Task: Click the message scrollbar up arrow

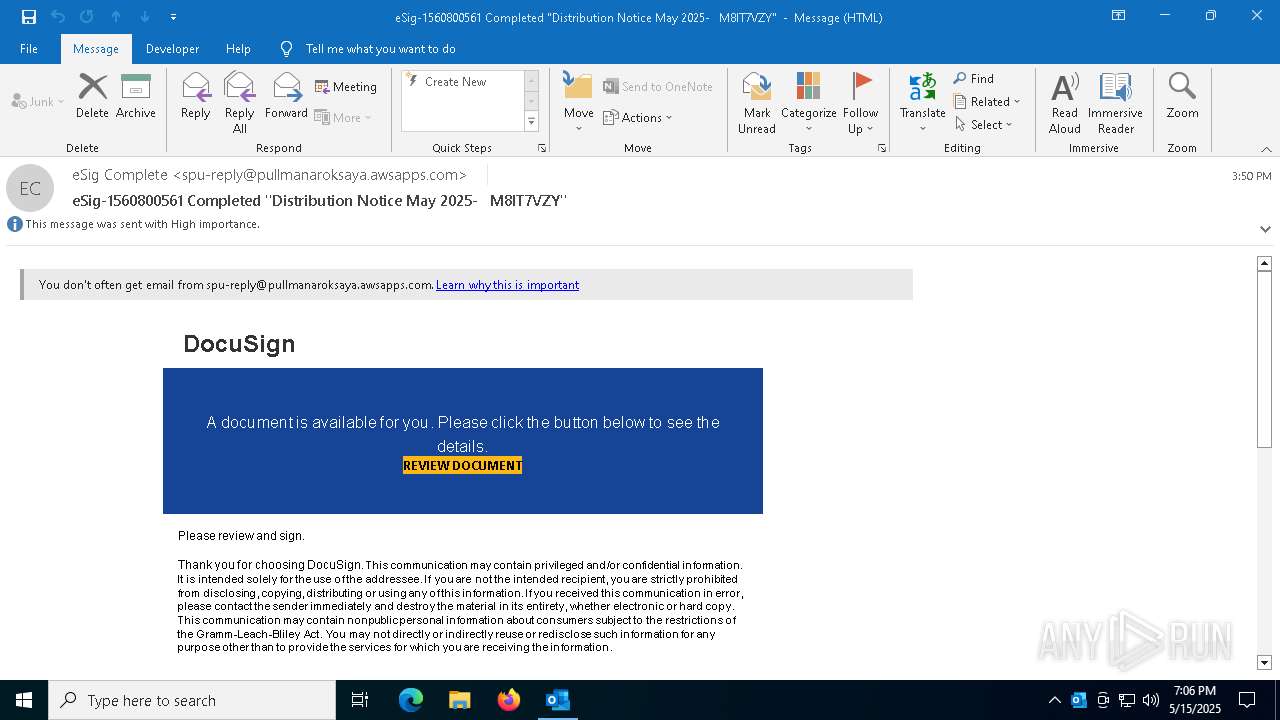Action: (x=1264, y=263)
